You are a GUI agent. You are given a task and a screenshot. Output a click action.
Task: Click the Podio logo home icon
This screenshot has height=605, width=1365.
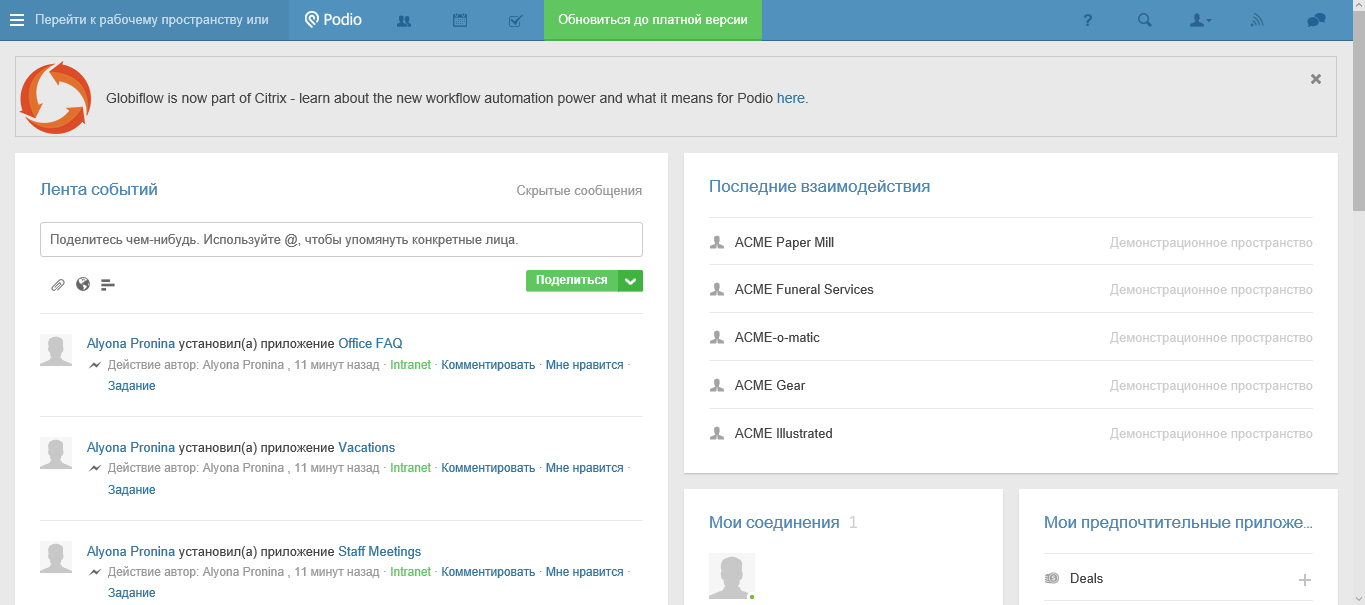[333, 20]
